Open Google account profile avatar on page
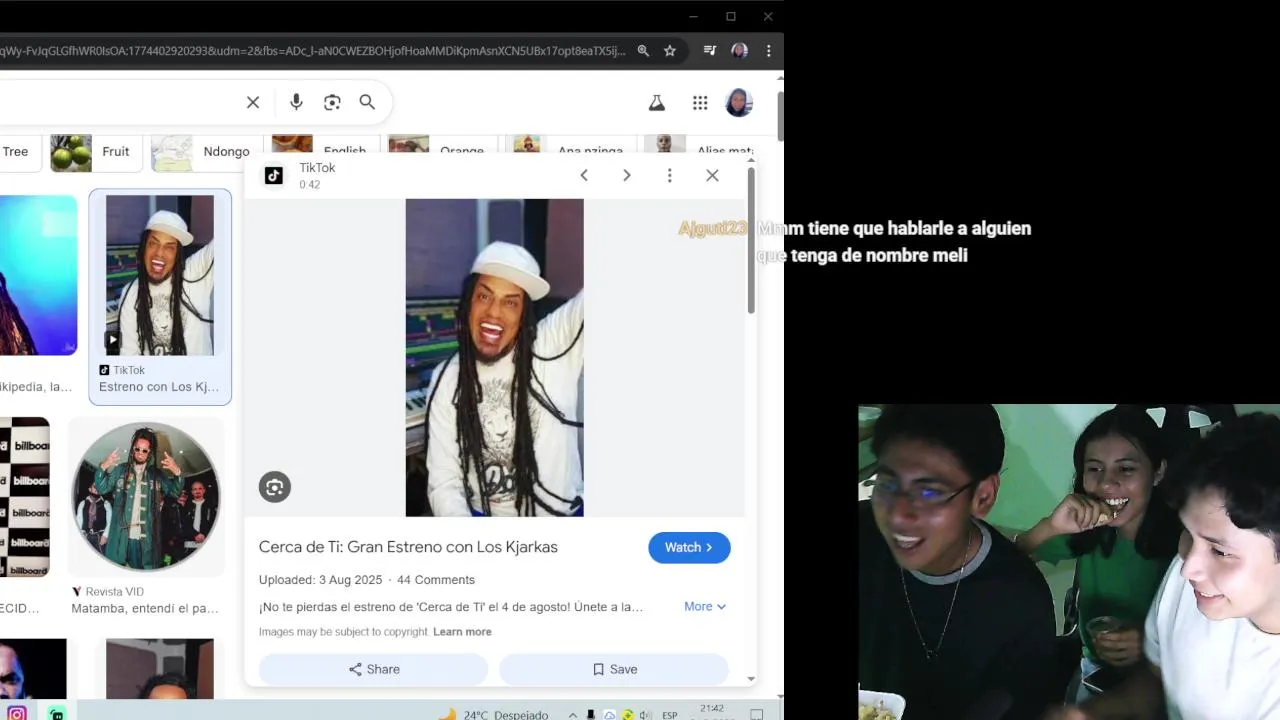The image size is (1280, 720). click(x=739, y=103)
